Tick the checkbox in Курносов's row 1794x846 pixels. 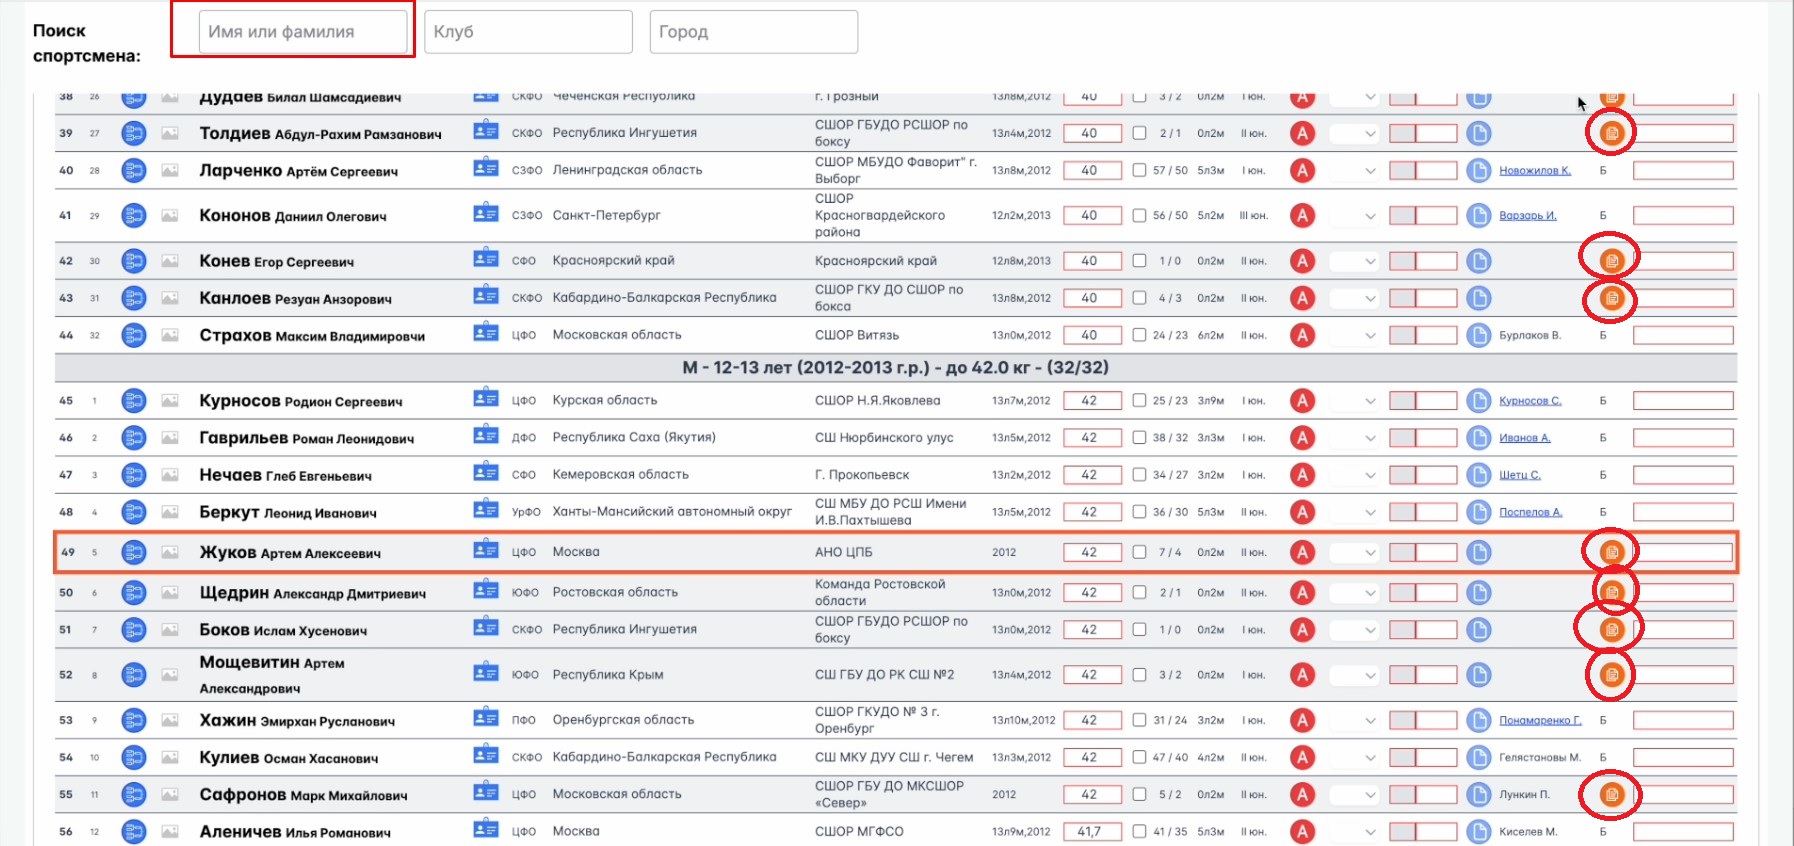click(1139, 401)
